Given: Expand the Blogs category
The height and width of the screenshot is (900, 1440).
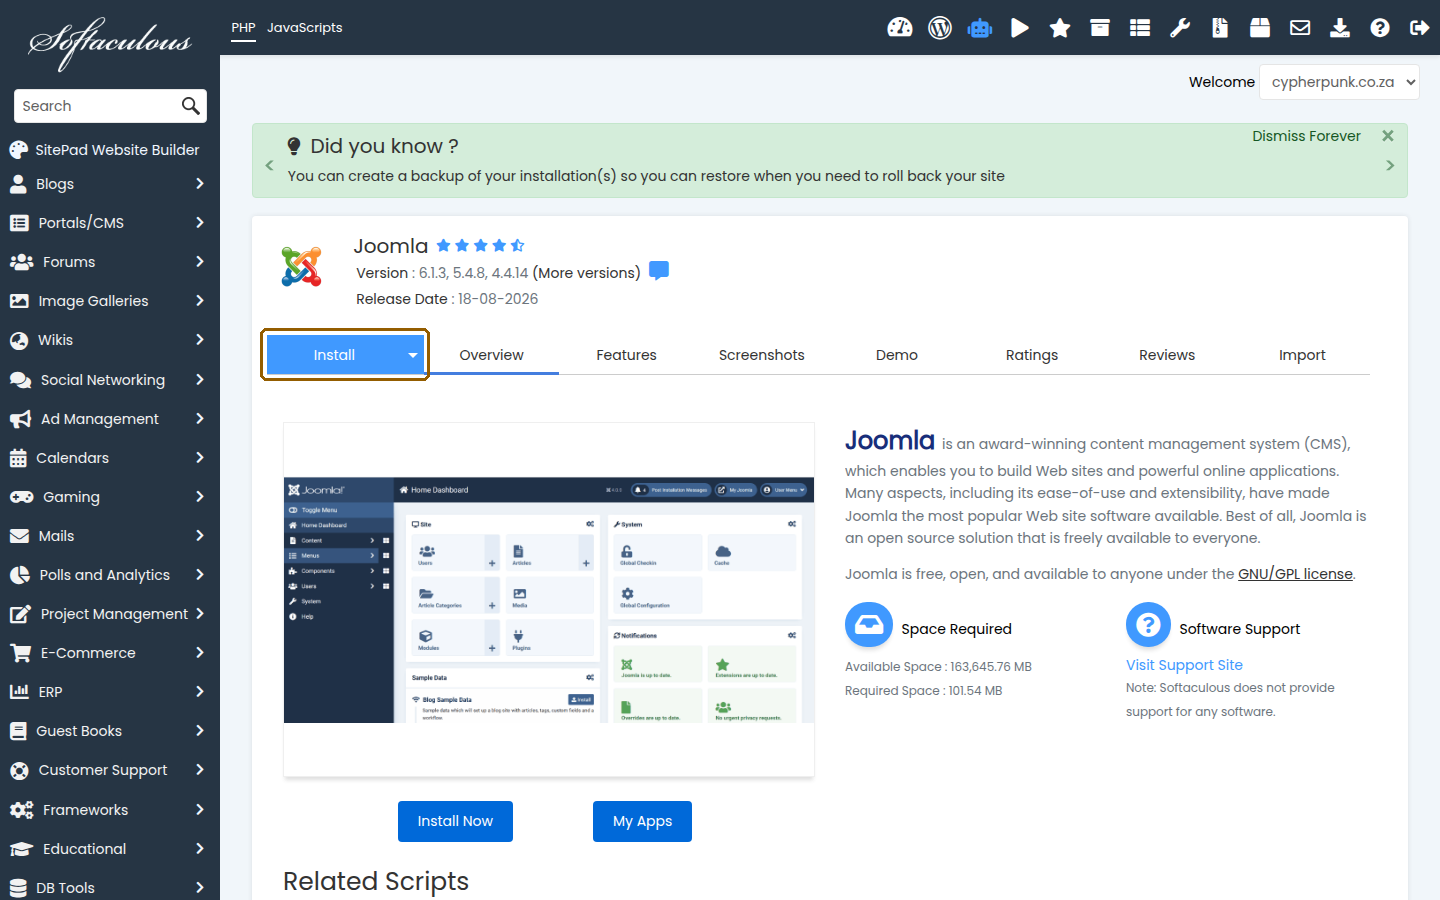Looking at the screenshot, I should pos(110,184).
